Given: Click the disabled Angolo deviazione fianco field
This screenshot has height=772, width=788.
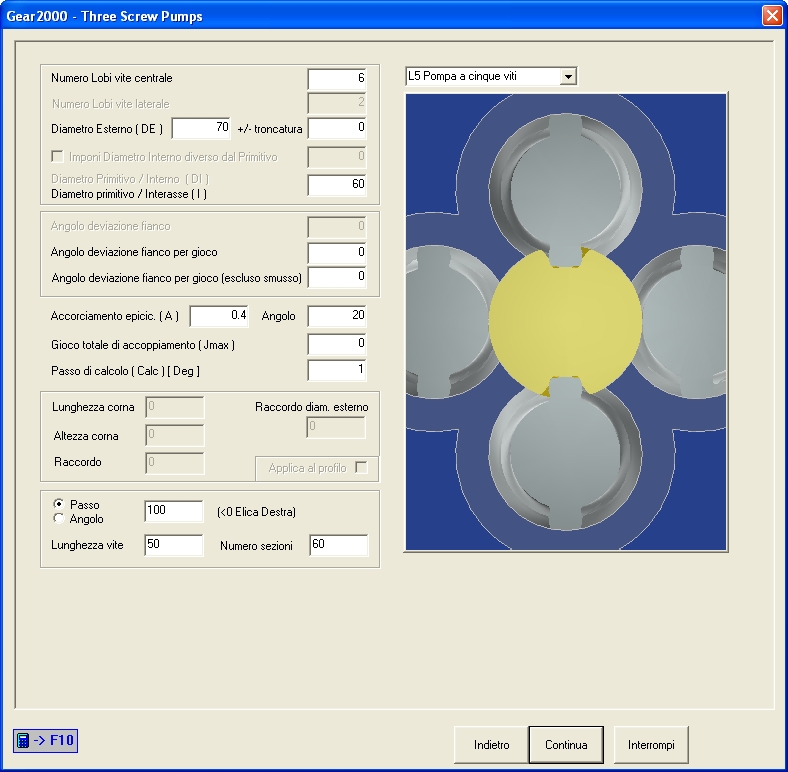Looking at the screenshot, I should 337,227.
